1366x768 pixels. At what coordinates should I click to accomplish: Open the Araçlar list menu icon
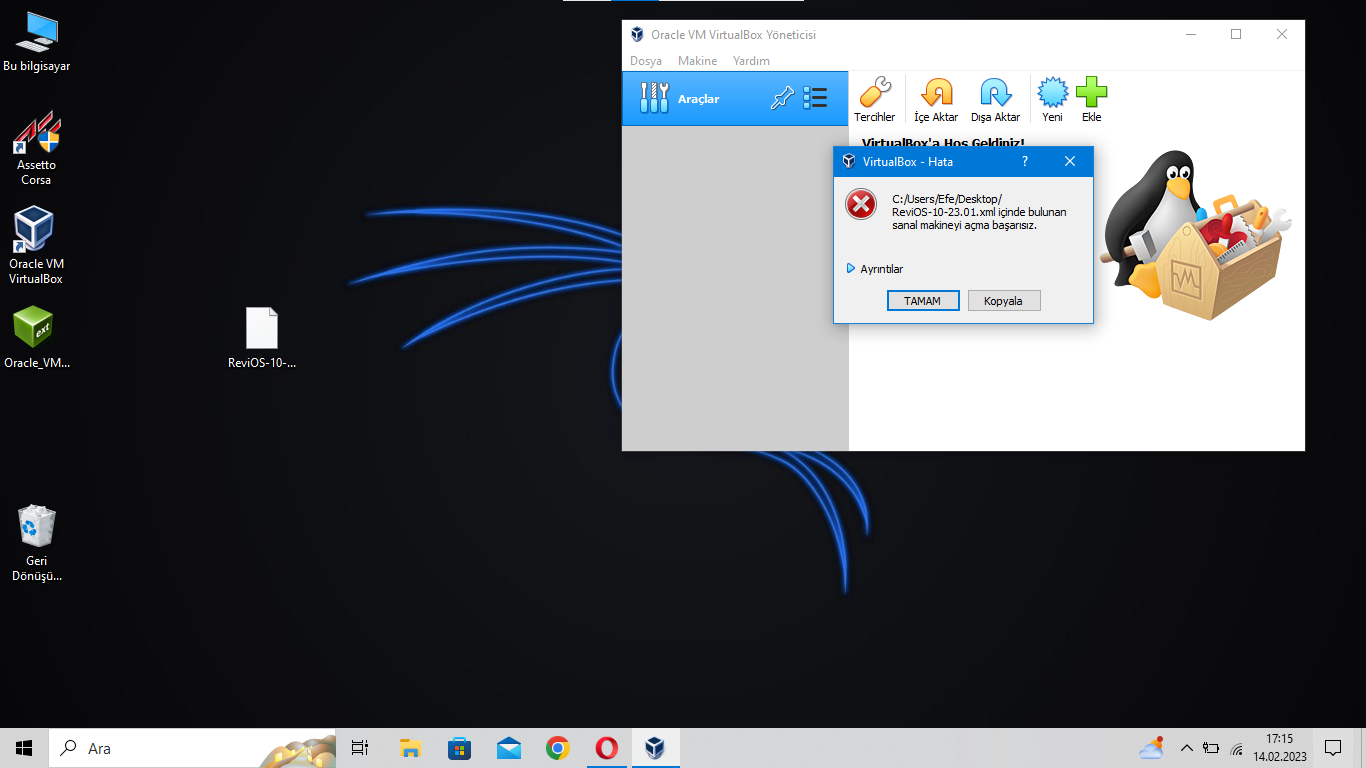[815, 98]
